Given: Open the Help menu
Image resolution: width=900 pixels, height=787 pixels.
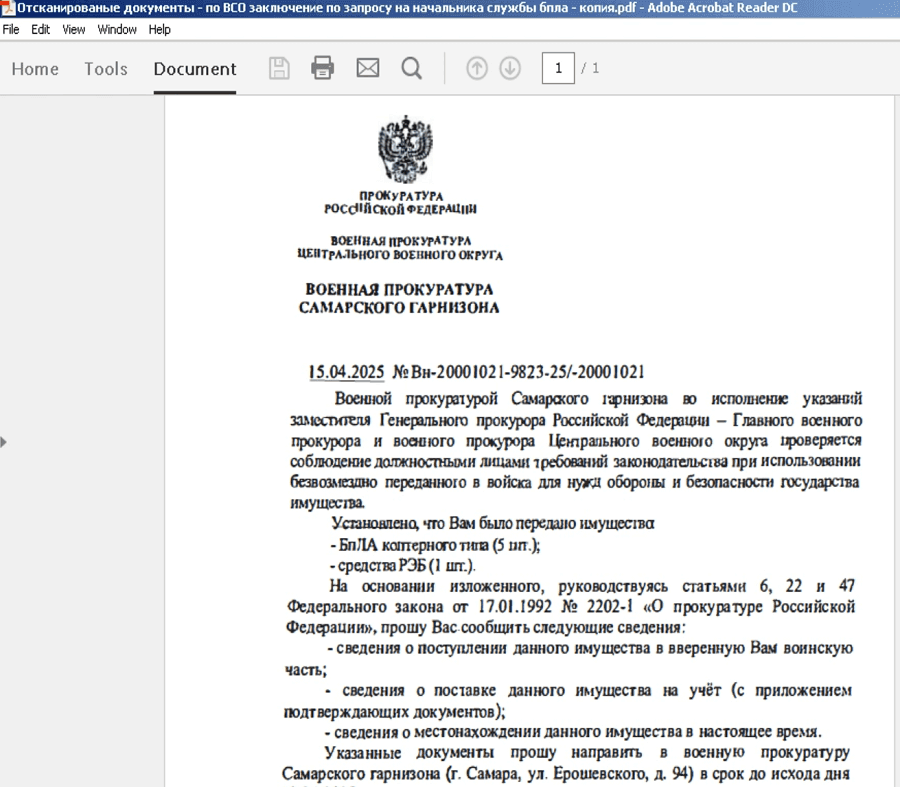Looking at the screenshot, I should 160,29.
